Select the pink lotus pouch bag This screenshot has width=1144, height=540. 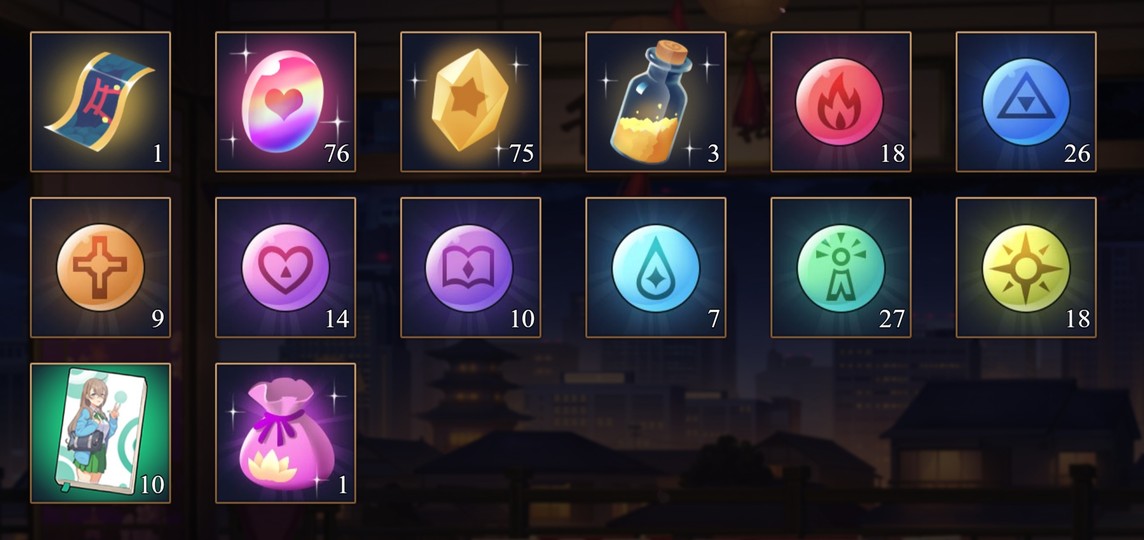coord(285,433)
